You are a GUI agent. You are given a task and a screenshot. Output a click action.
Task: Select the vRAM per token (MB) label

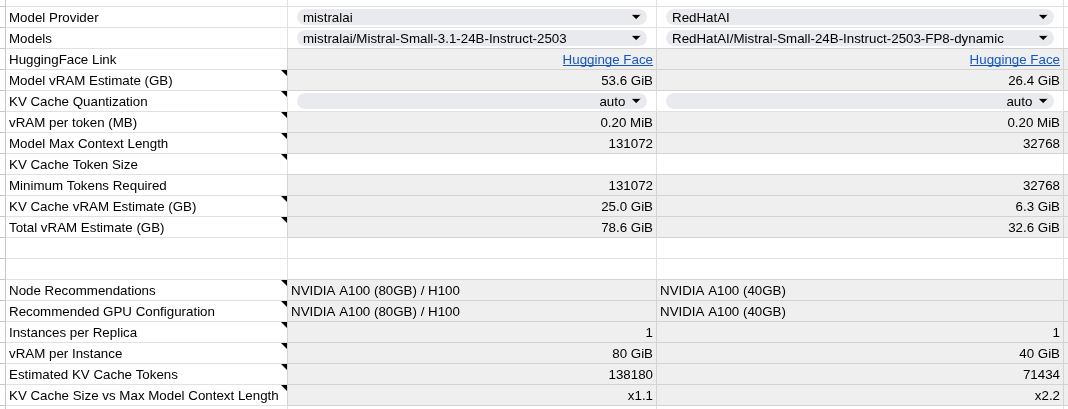click(x=146, y=123)
